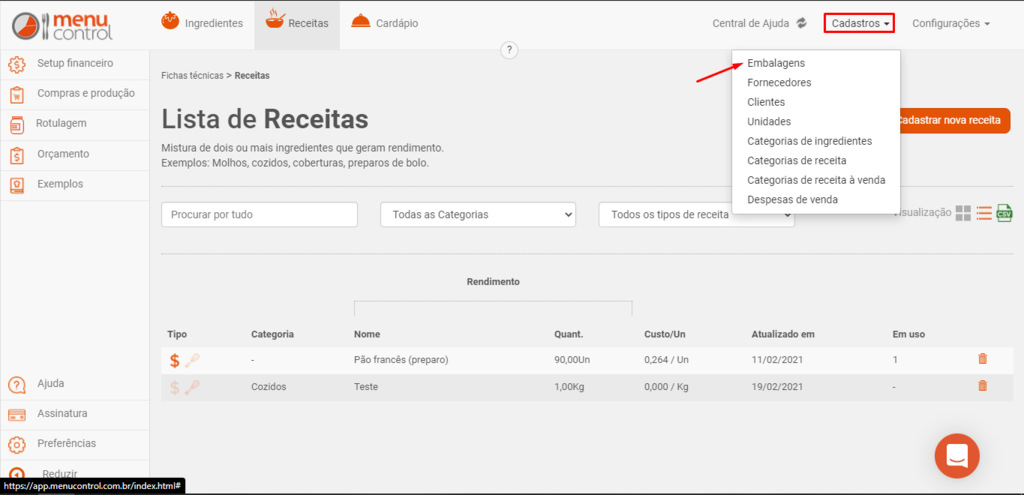Click the refresh arrows icon beside Central de Ajuda
The height and width of the screenshot is (495, 1024).
(801, 23)
